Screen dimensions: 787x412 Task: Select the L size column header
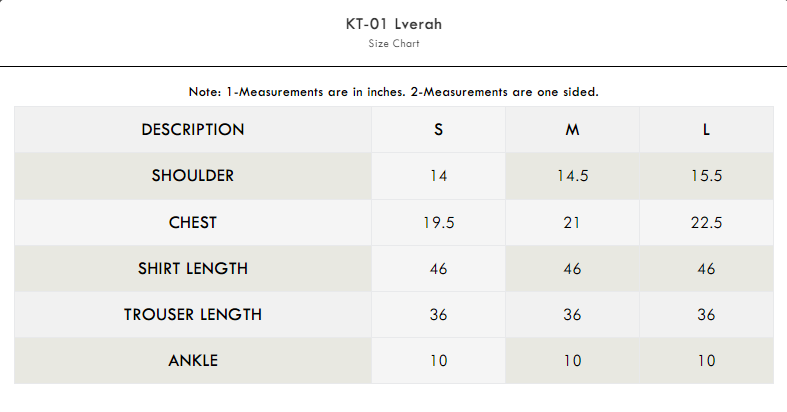tap(706, 130)
